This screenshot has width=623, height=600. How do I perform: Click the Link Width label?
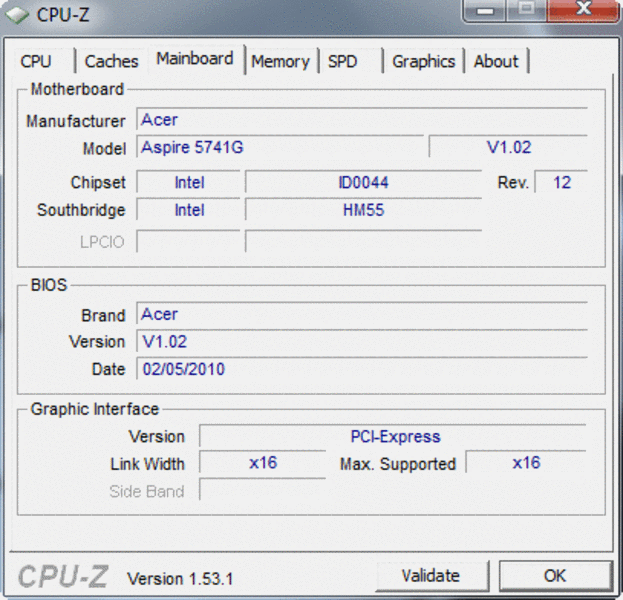click(x=147, y=464)
